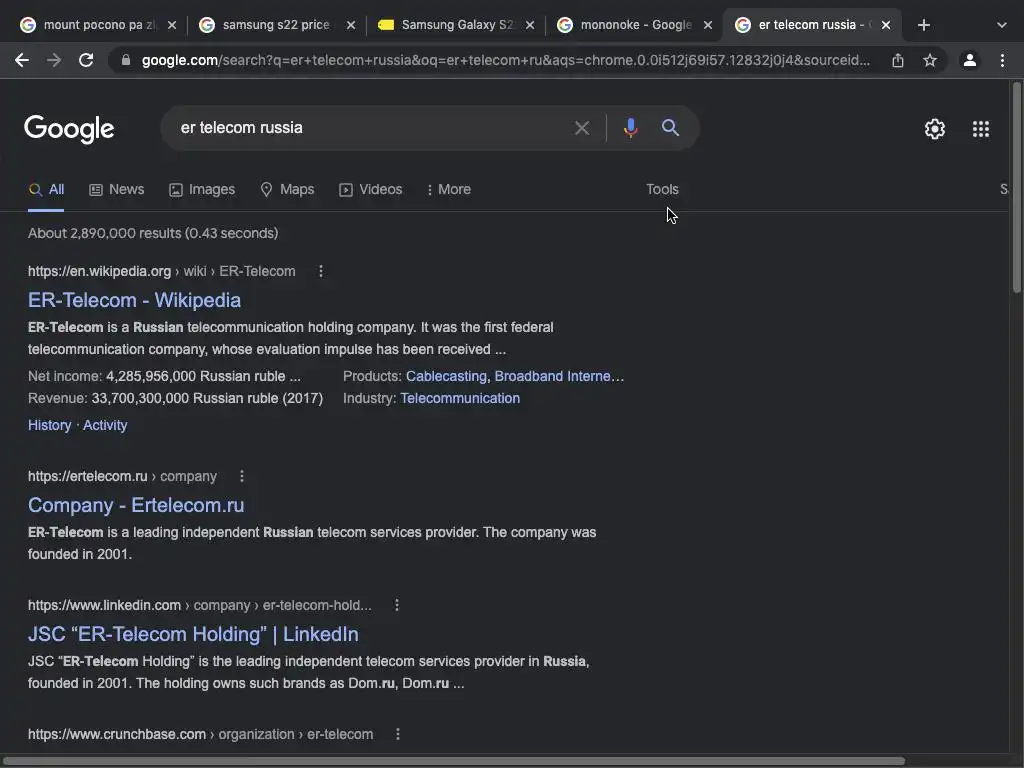Open Chrome three-dot menu

1002,60
